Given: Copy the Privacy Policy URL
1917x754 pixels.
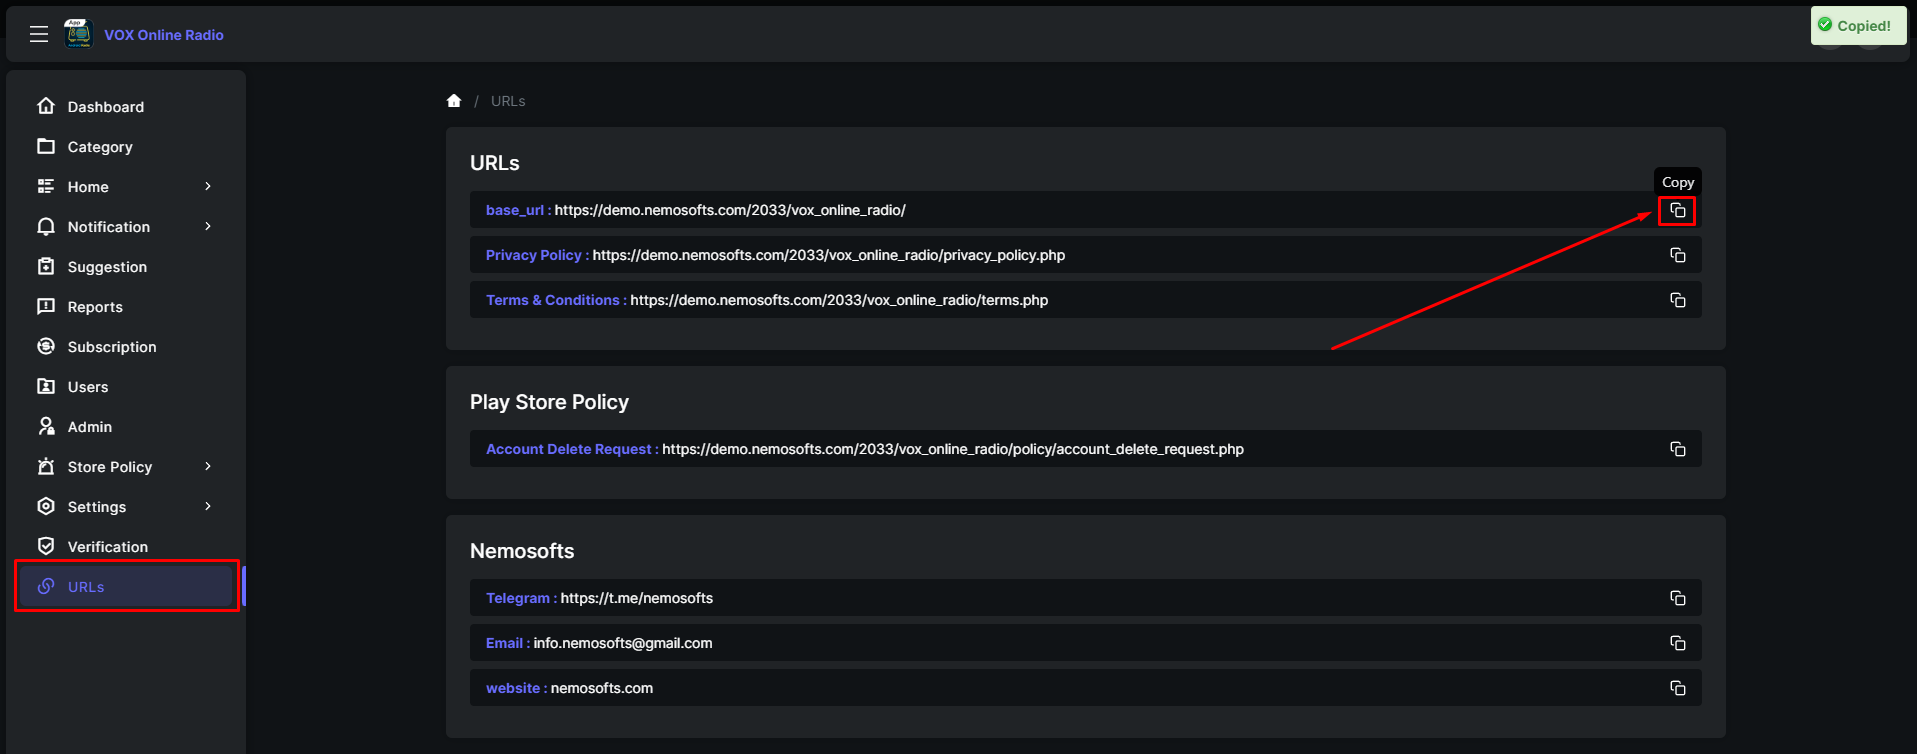Looking at the screenshot, I should point(1678,256).
